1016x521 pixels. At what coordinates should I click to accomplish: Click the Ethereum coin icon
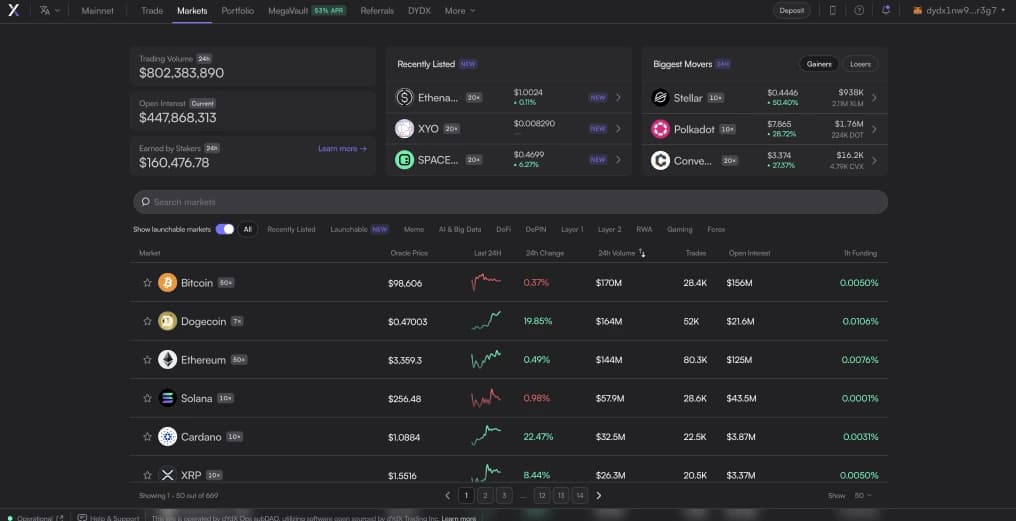167,360
